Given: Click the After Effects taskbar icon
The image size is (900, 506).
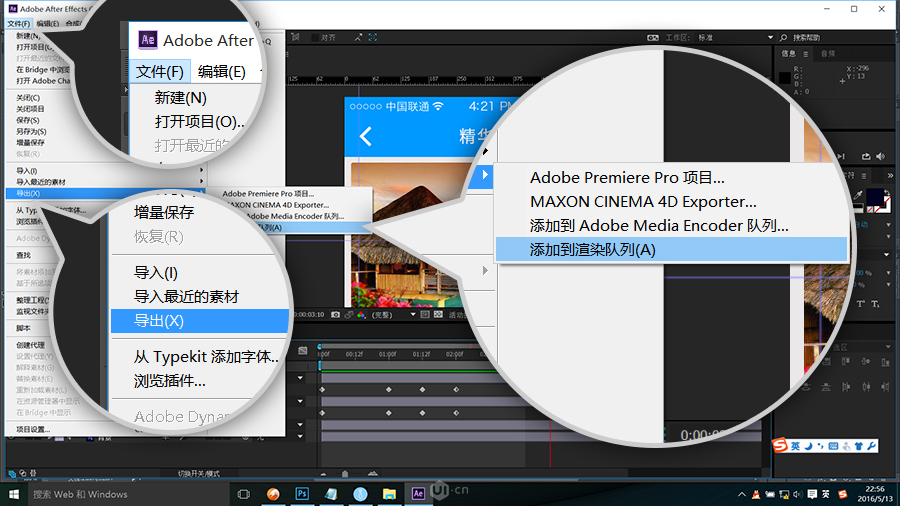Looking at the screenshot, I should 419,493.
